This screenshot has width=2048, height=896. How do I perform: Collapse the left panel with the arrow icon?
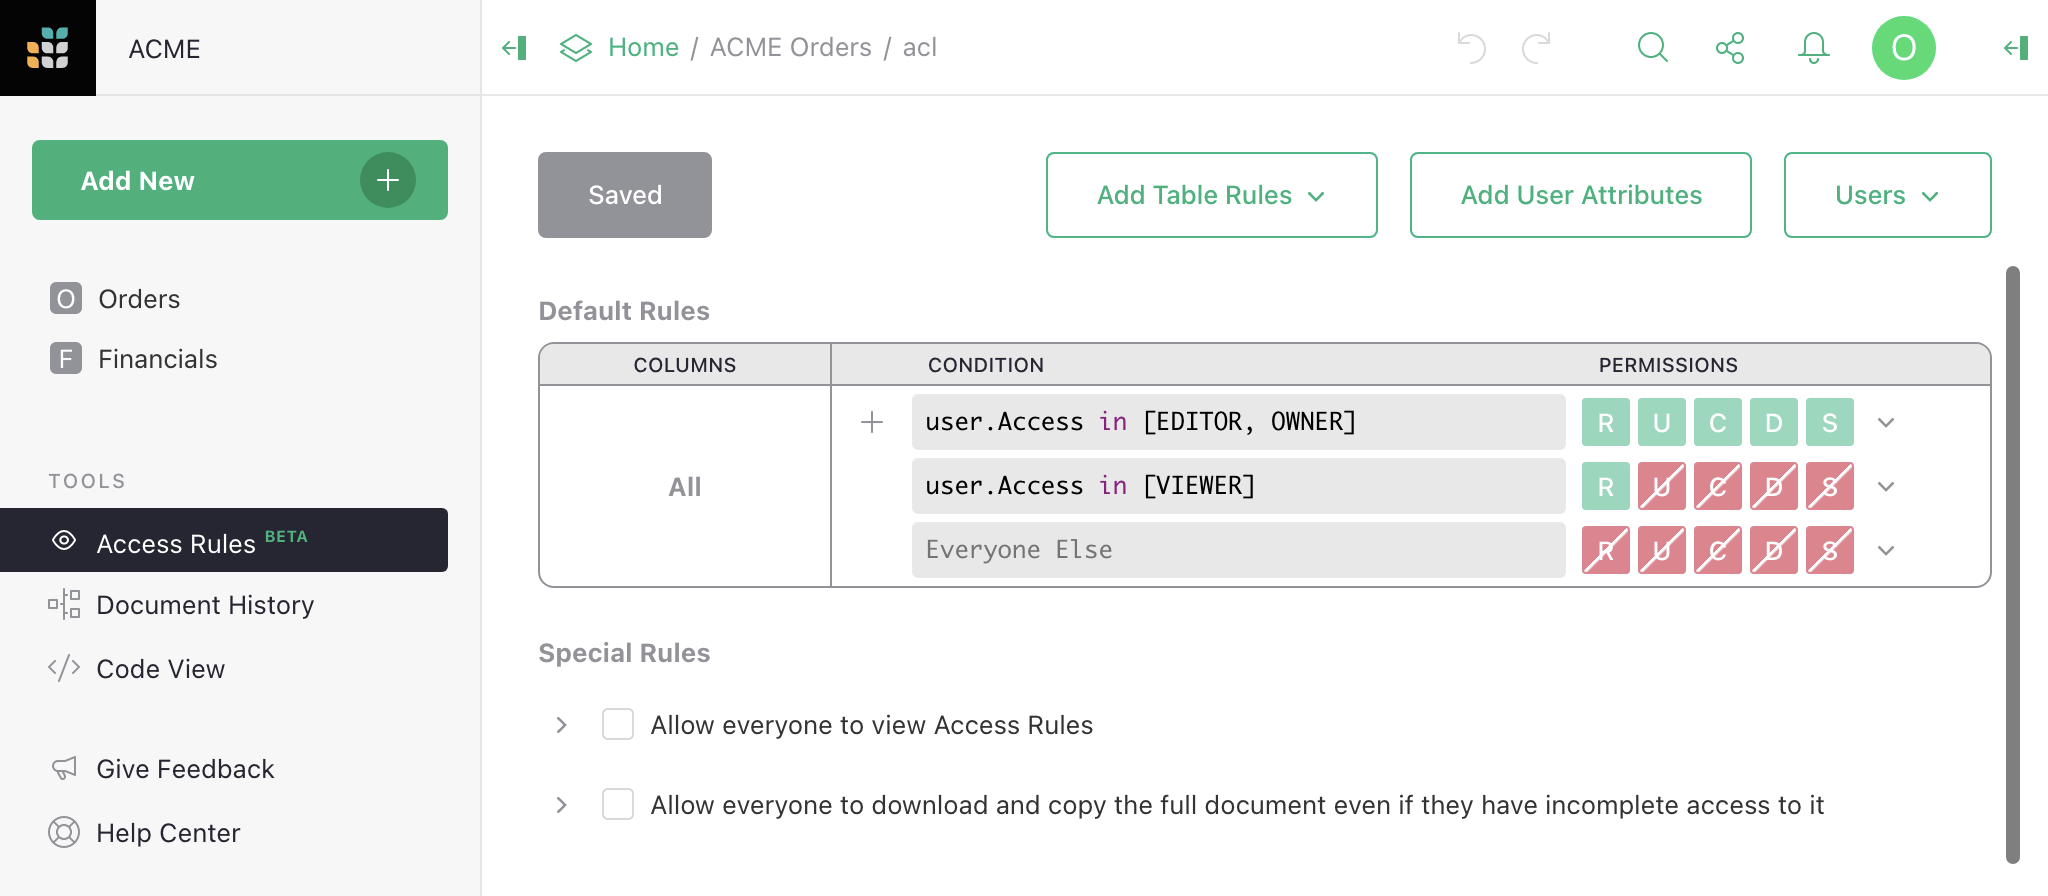coord(515,48)
